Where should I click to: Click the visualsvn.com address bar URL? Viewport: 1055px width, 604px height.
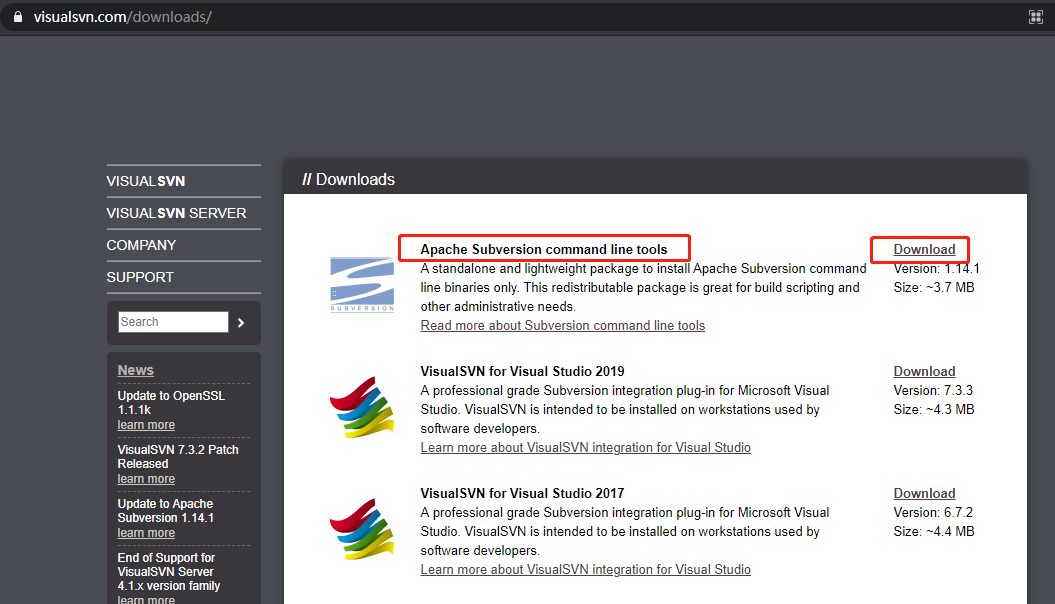(x=122, y=17)
